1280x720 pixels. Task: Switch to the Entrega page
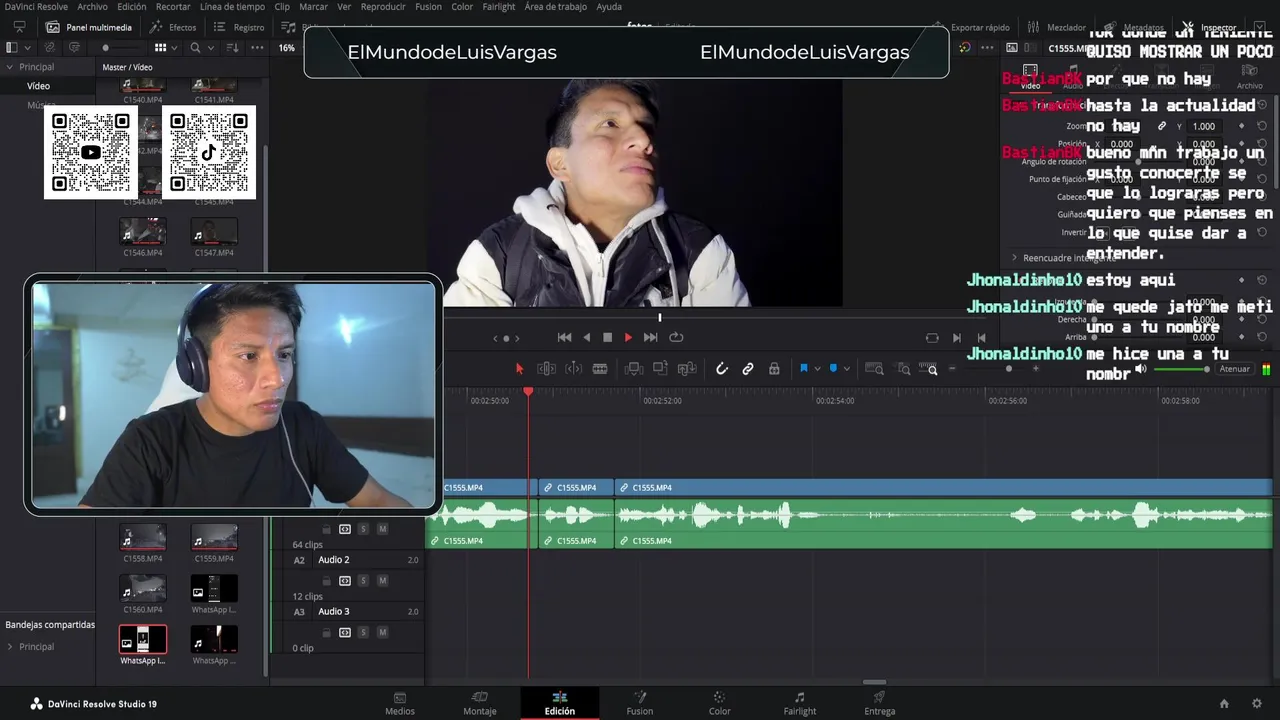pyautogui.click(x=879, y=704)
